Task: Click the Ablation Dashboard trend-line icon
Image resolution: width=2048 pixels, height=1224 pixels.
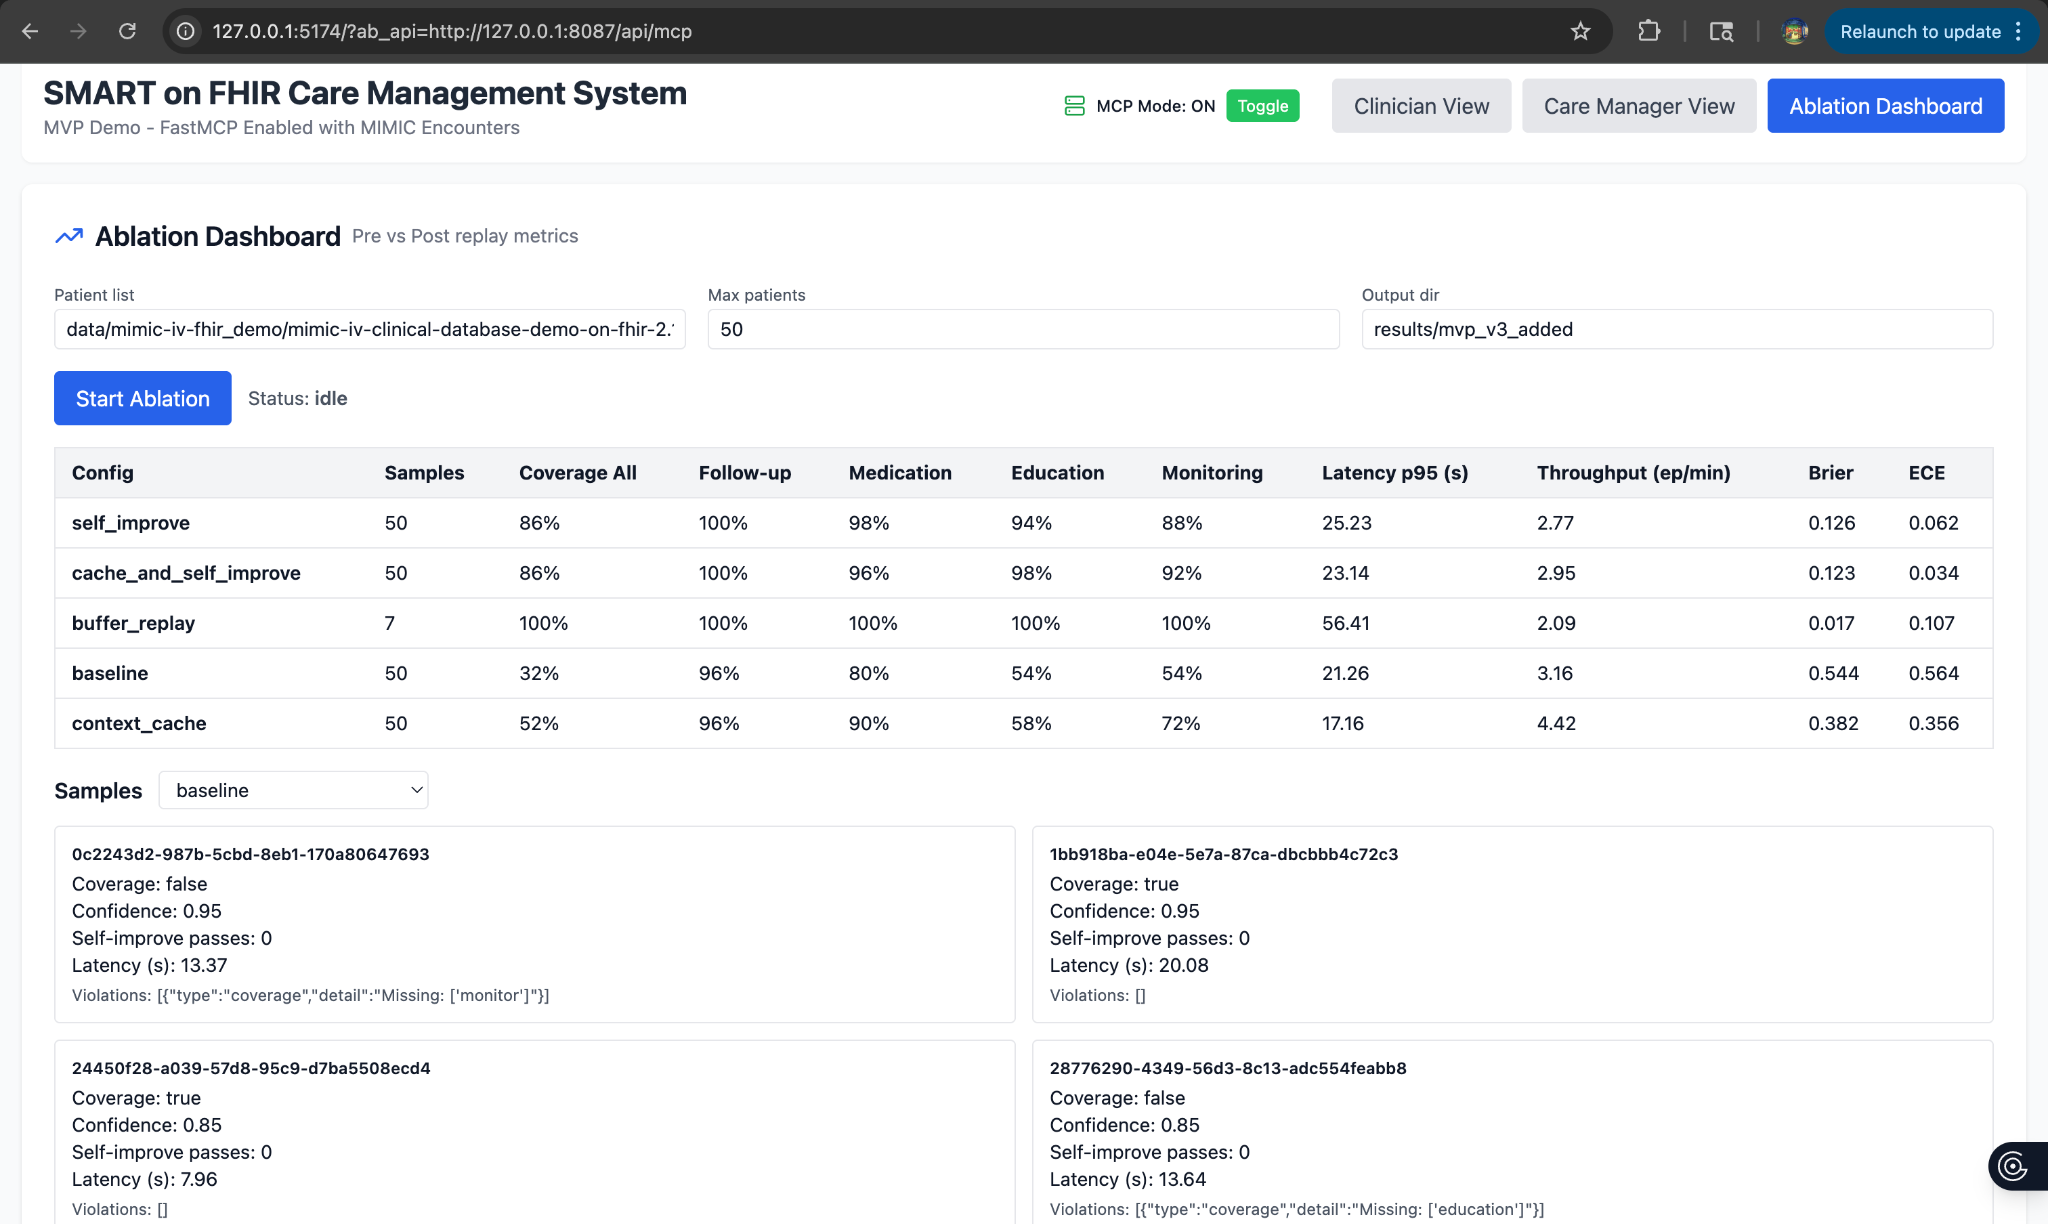Action: [69, 236]
